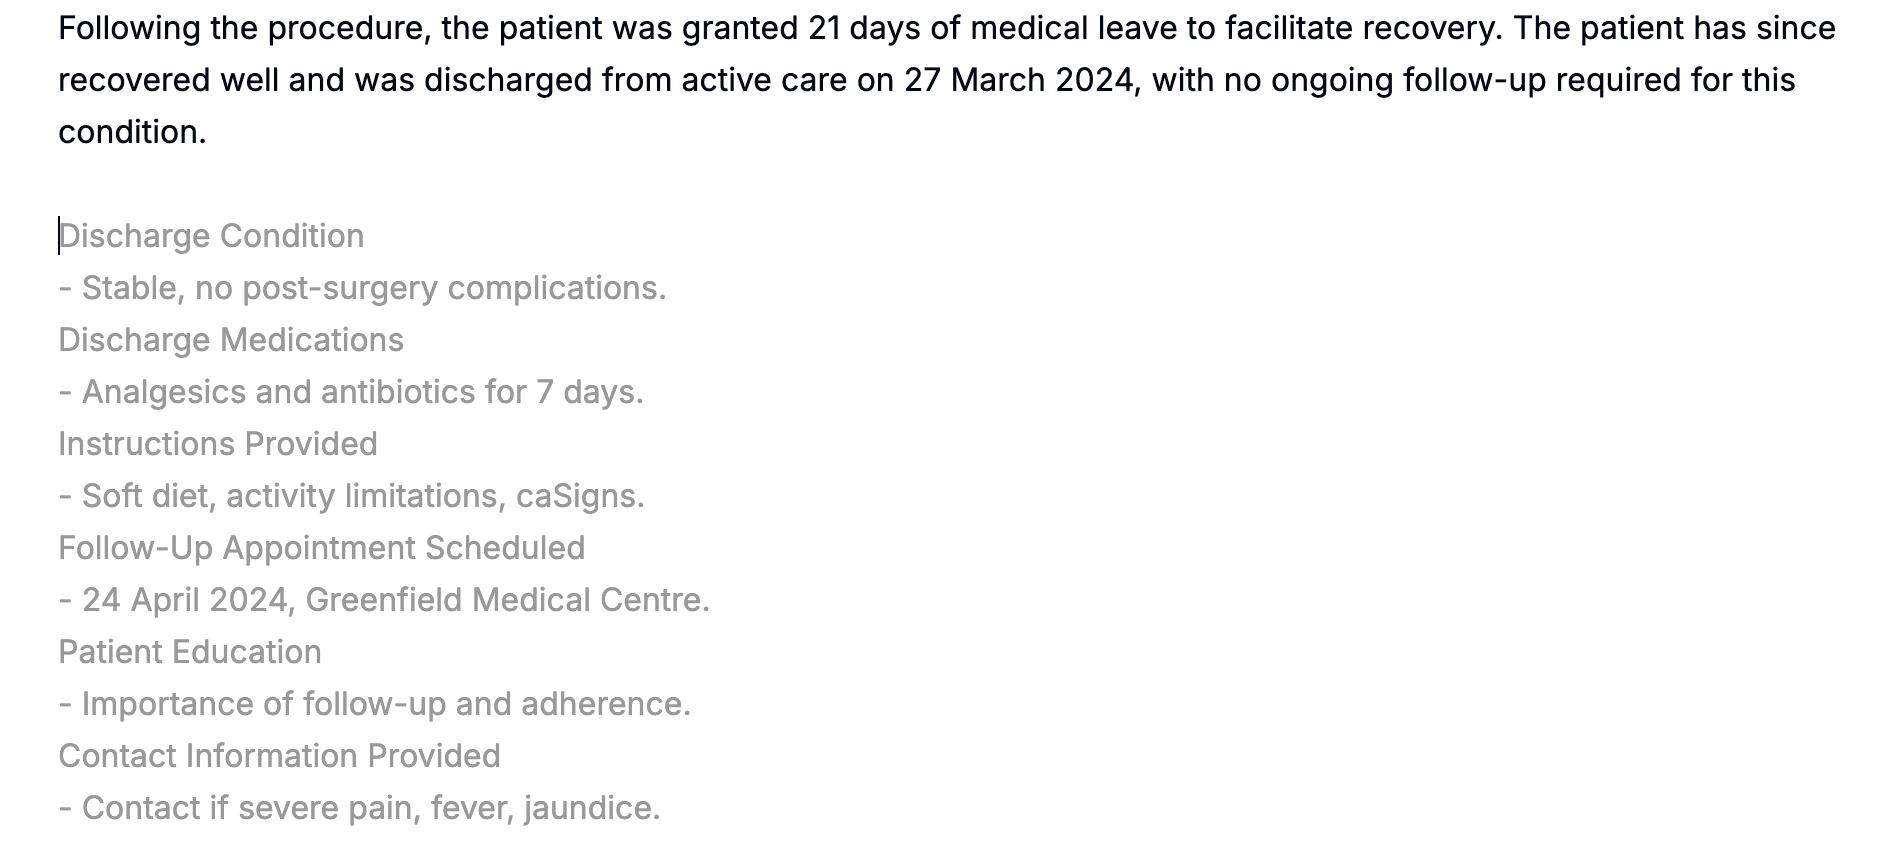Screen dimensions: 1890x866
Task: Place cursor in "Stable, no post-surgery complications" line
Action: pos(372,288)
